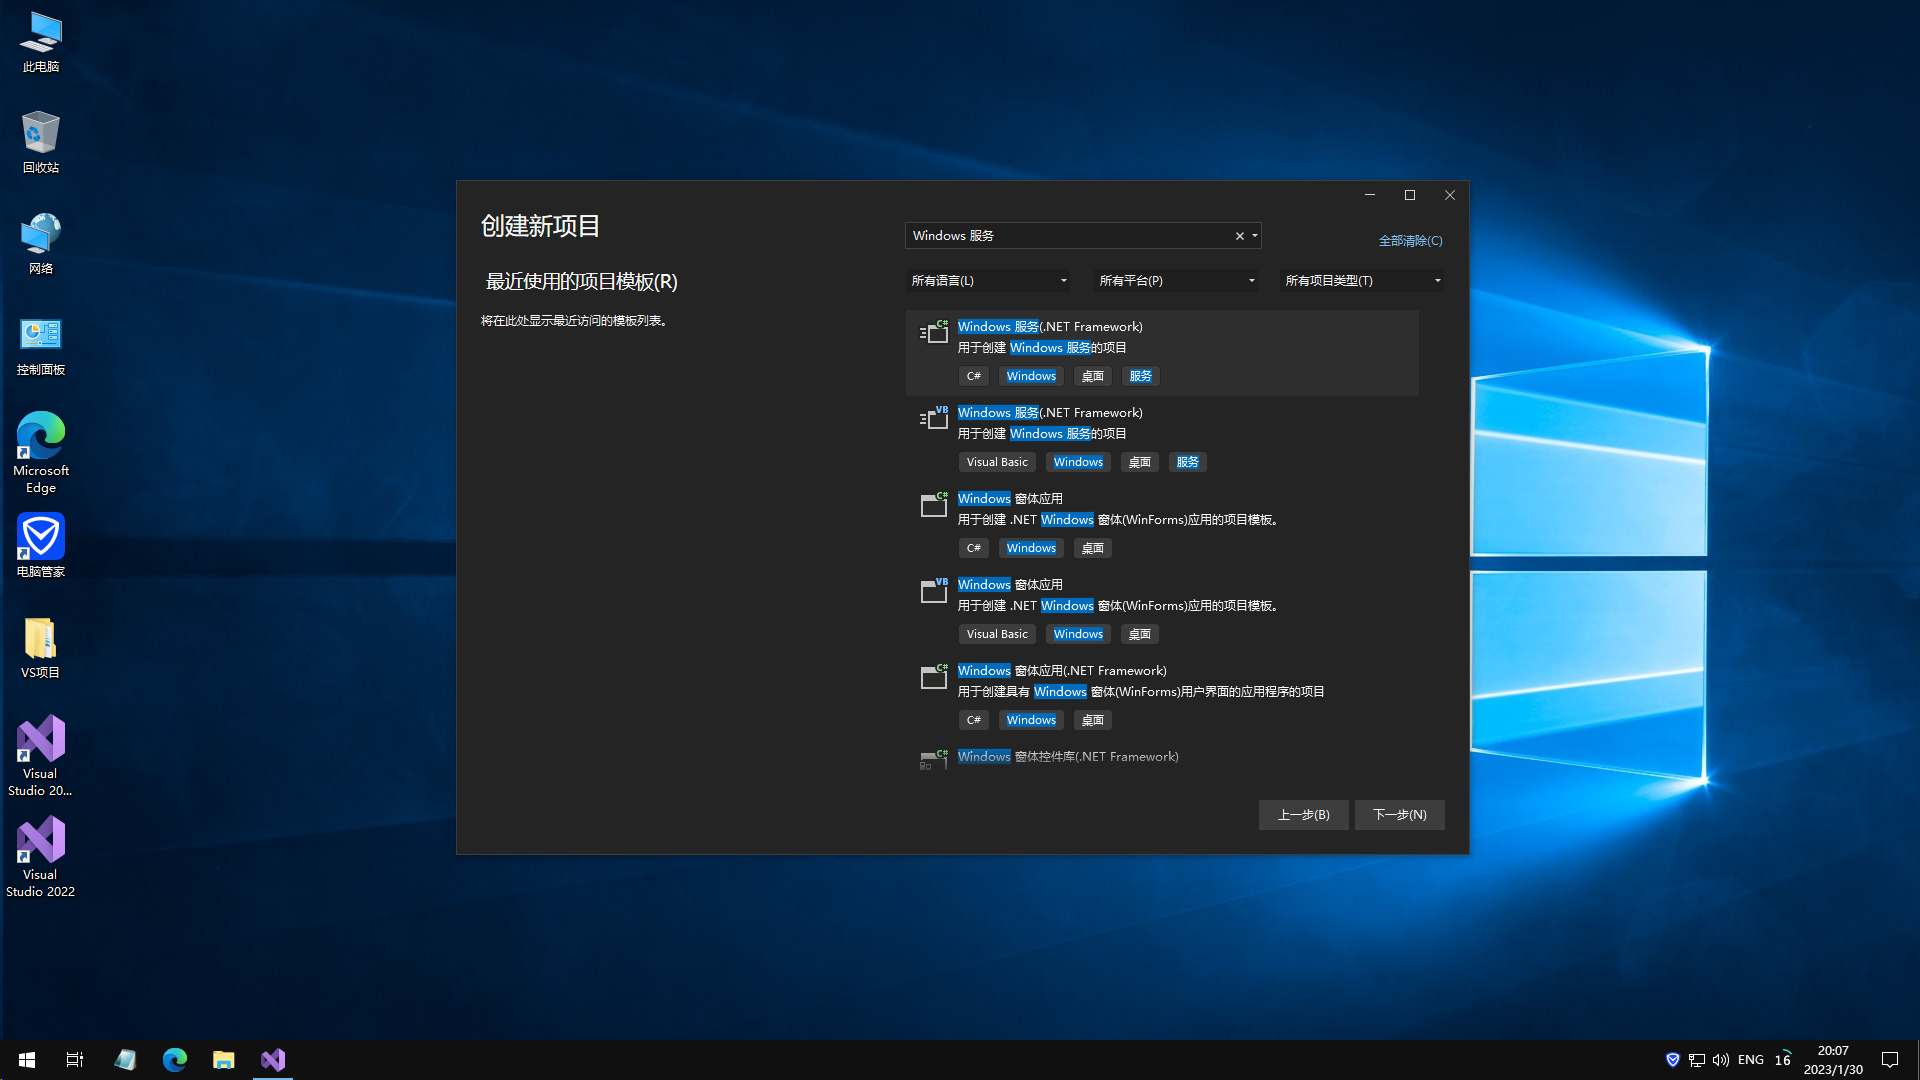
Task: Choose the C# Windows 窗体应用 template icon
Action: (934, 504)
